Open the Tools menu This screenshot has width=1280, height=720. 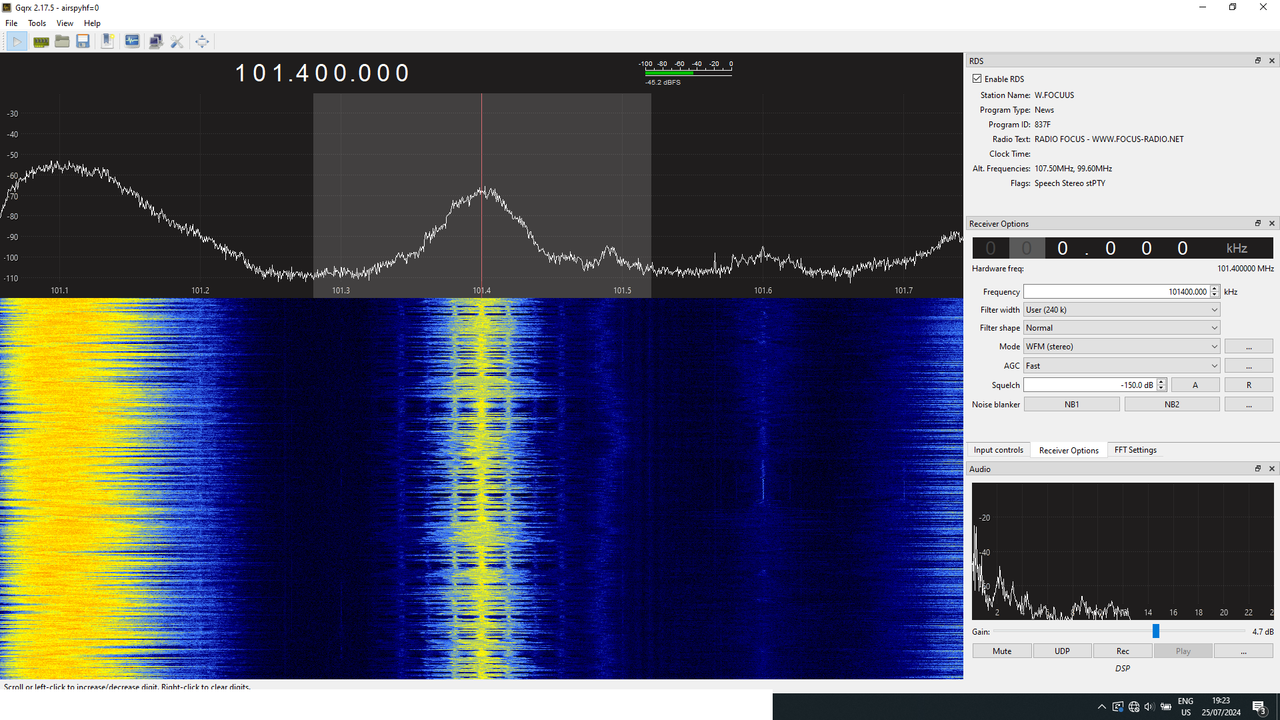(x=37, y=23)
